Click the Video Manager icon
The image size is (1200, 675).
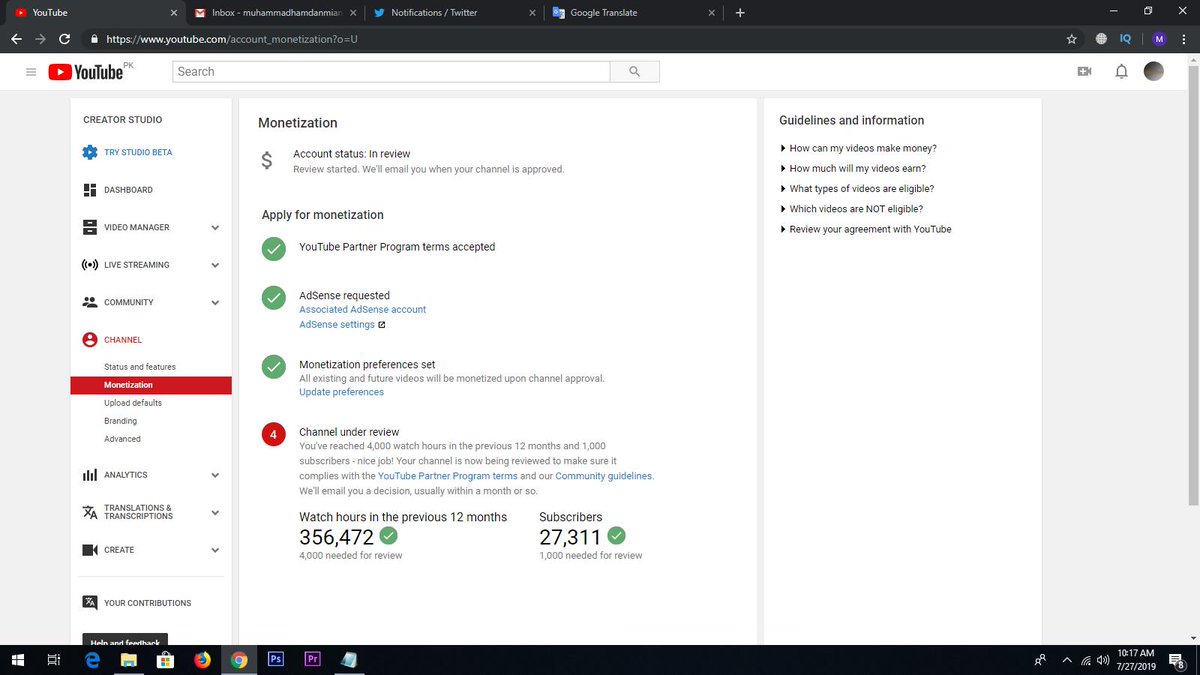click(90, 227)
